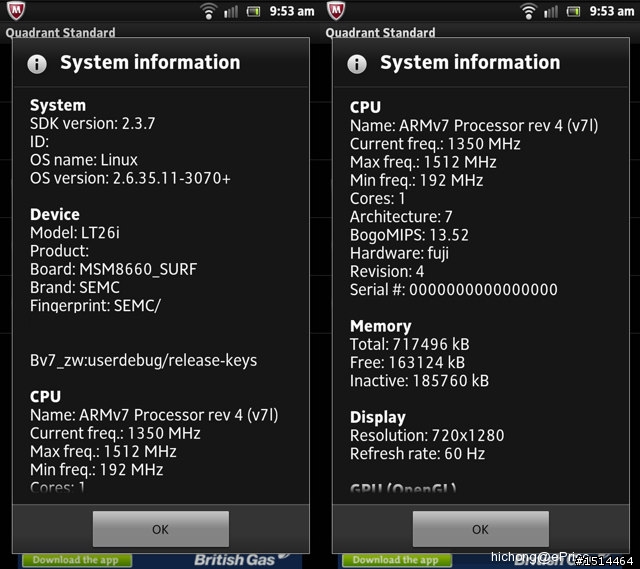Viewport: 640px width, 569px height.
Task: Select the Product: line under Device
Action: pyautogui.click(x=59, y=251)
